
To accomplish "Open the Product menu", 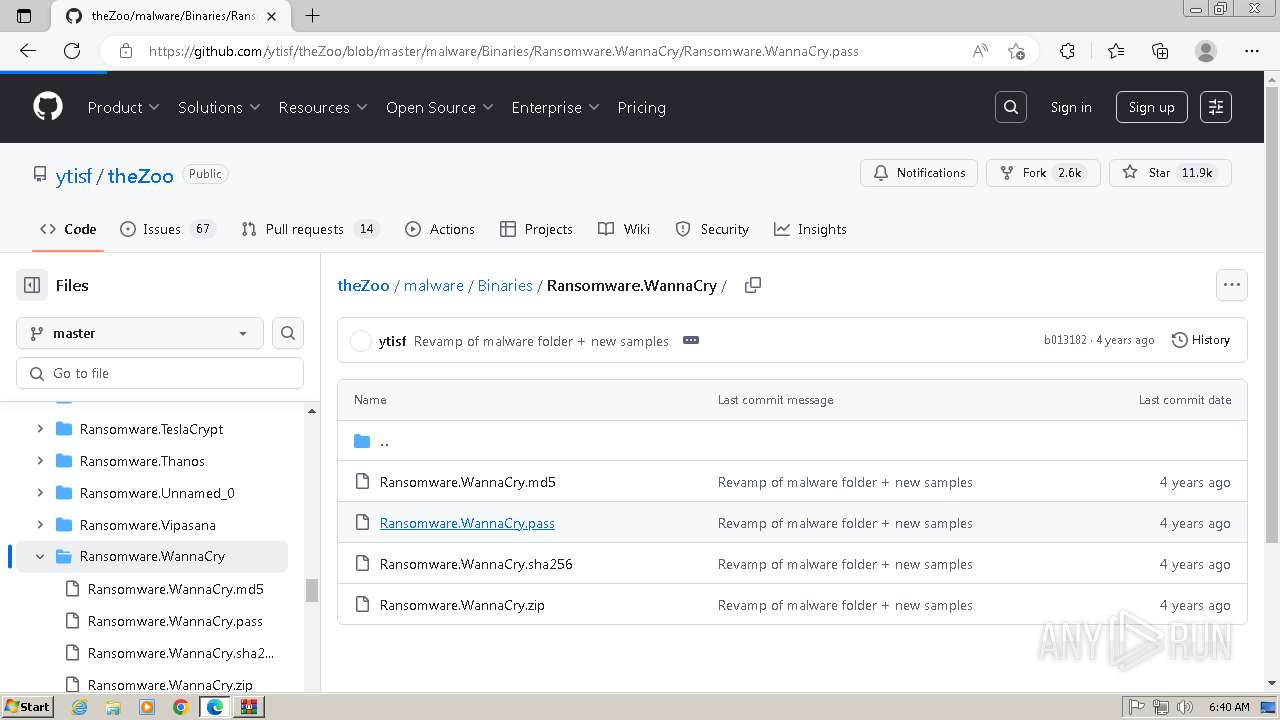I will pyautogui.click(x=123, y=107).
